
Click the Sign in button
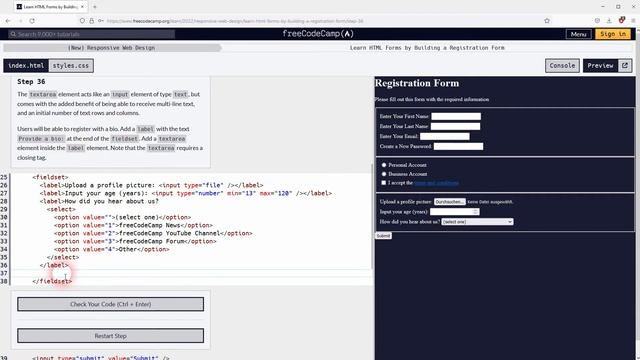(613, 34)
